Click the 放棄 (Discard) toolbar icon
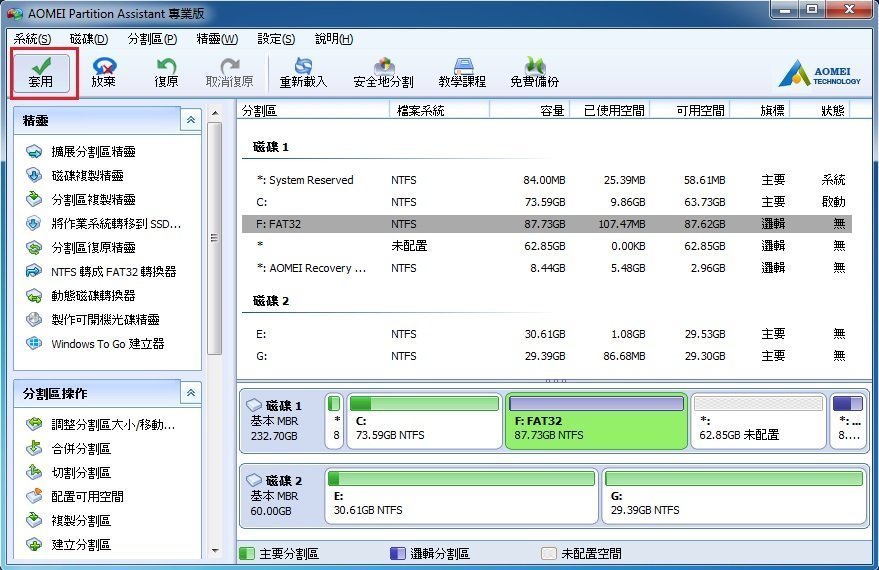 [x=104, y=73]
